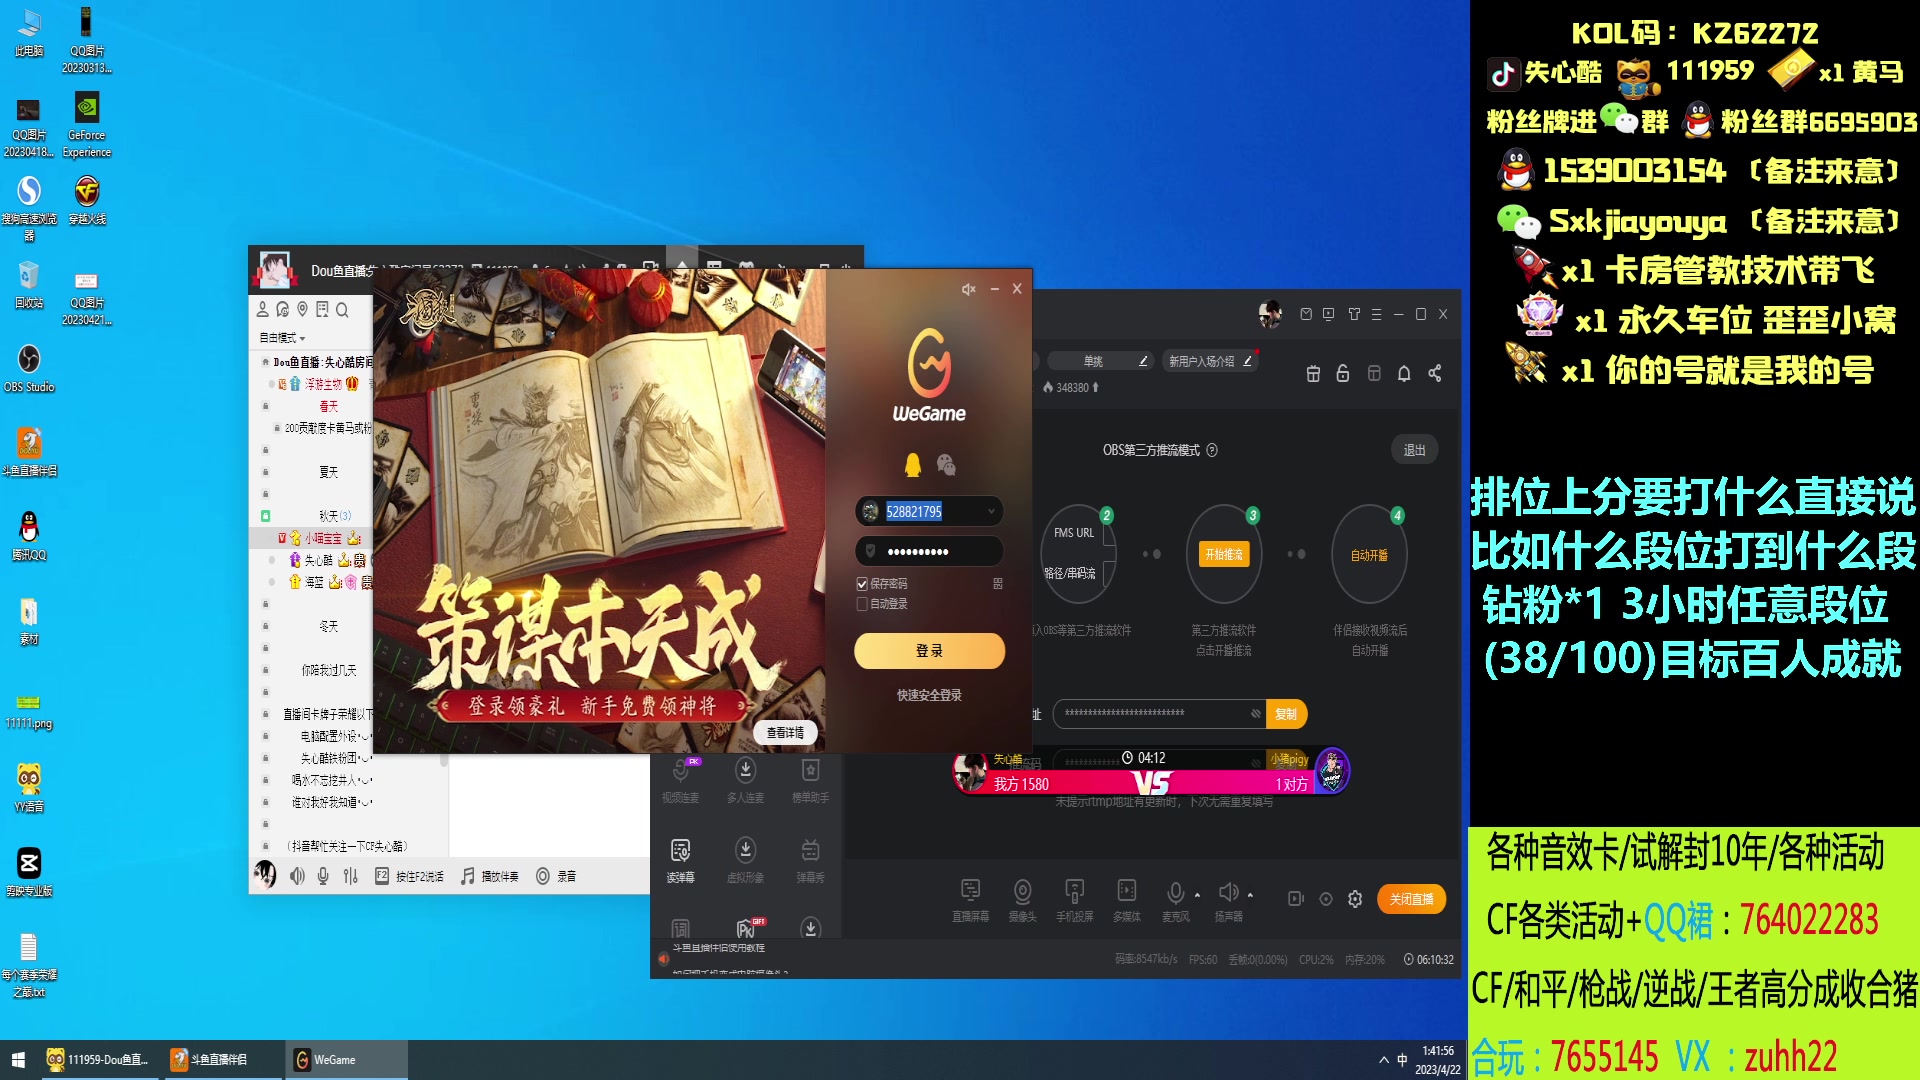Screen dimensions: 1920x1080
Task: Open 手机投屏 phone casting
Action: 1075,899
